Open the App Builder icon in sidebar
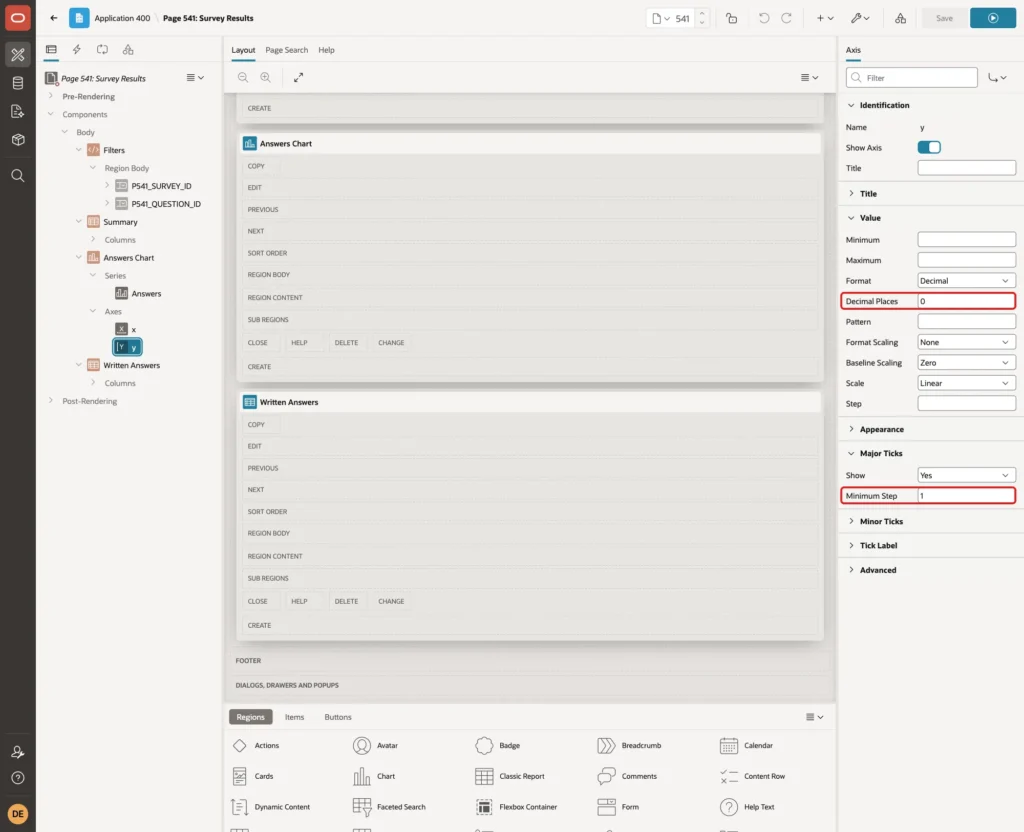This screenshot has height=832, width=1024. [x=18, y=55]
